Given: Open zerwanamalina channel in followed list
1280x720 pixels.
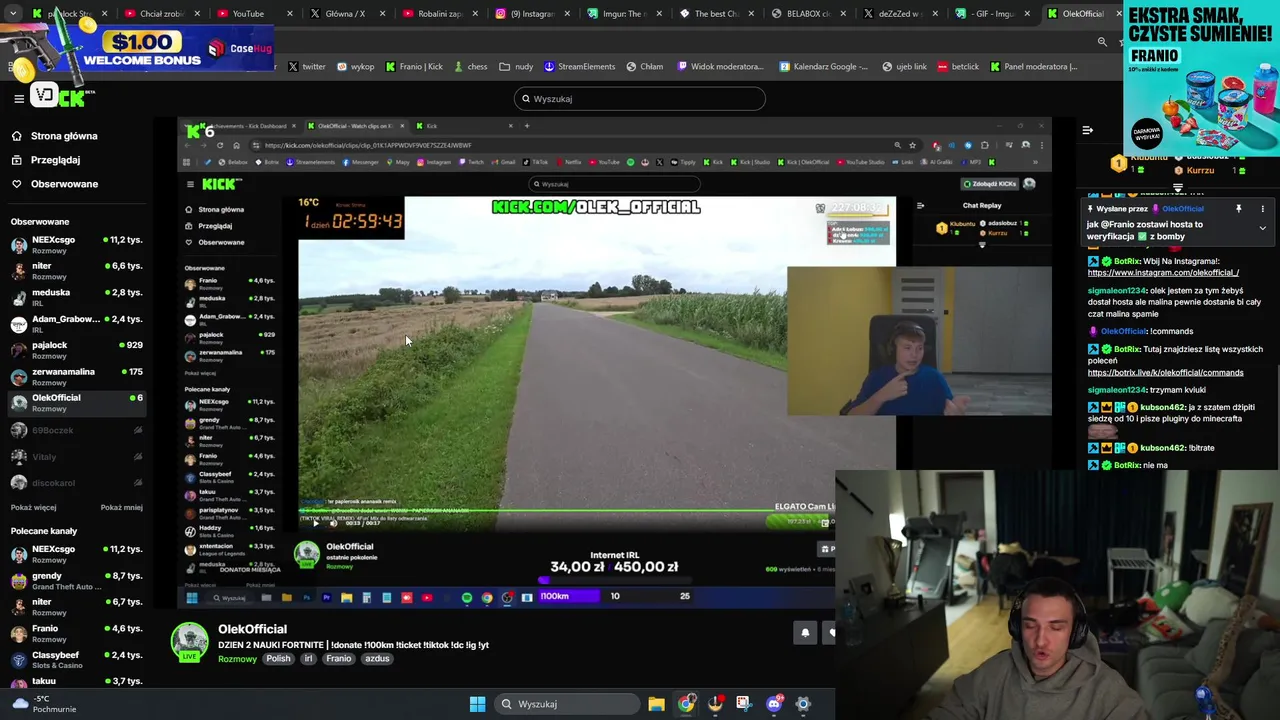Looking at the screenshot, I should (75, 377).
